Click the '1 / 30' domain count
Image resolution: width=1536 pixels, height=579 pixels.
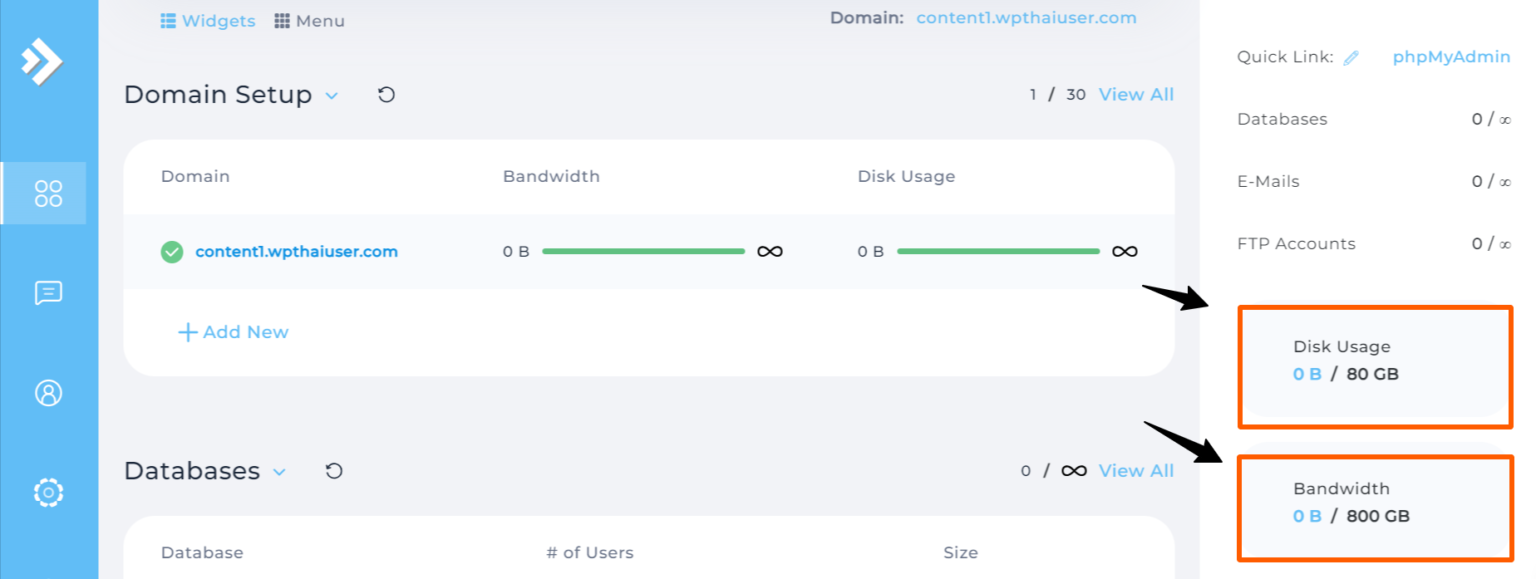coord(1058,95)
